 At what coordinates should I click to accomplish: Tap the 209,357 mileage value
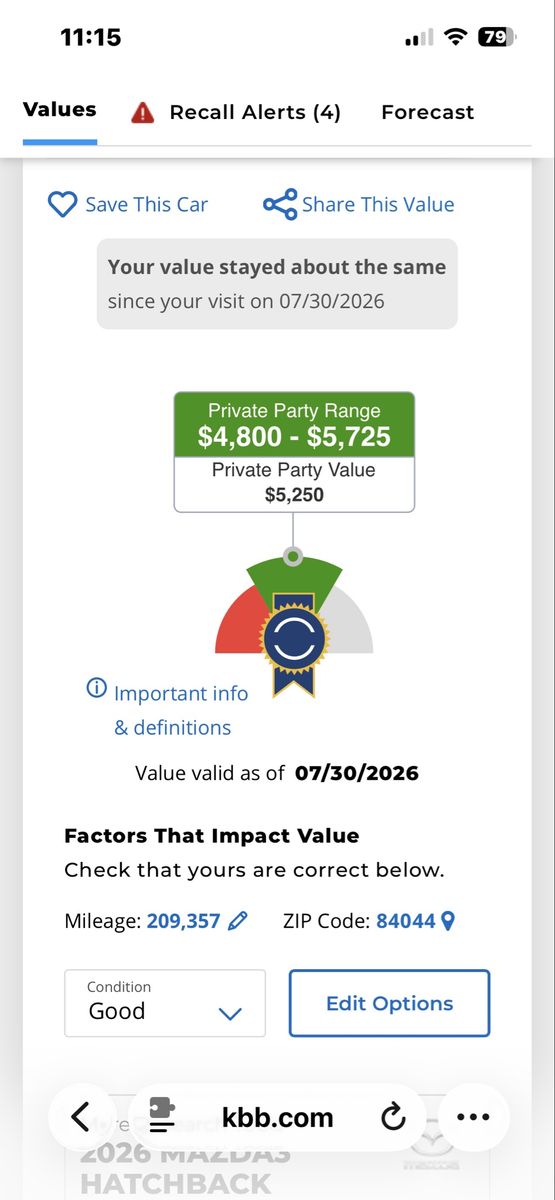(x=183, y=921)
